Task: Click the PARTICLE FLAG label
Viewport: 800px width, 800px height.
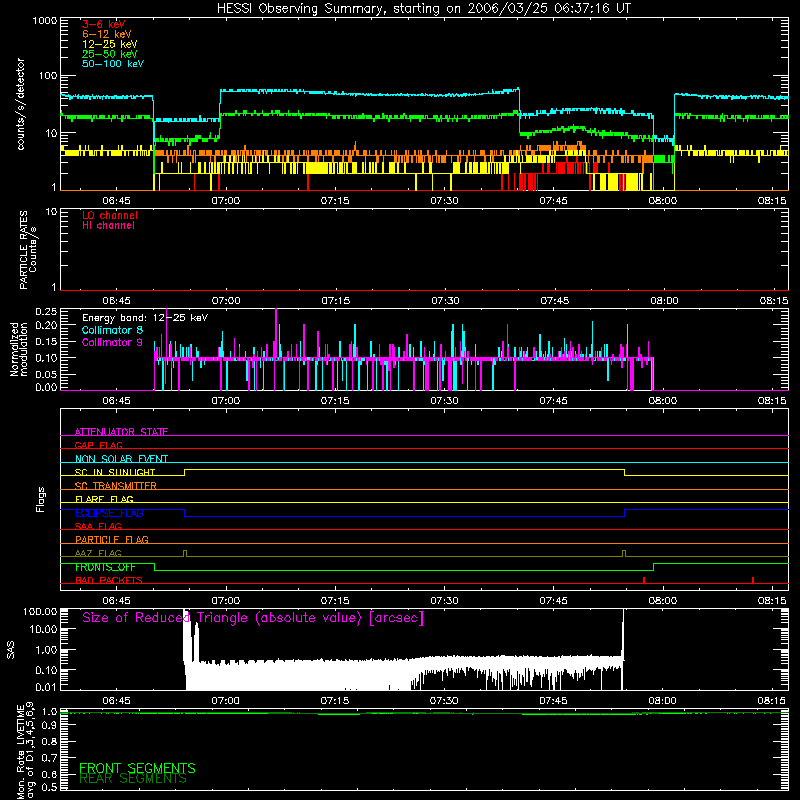Action: [111, 539]
